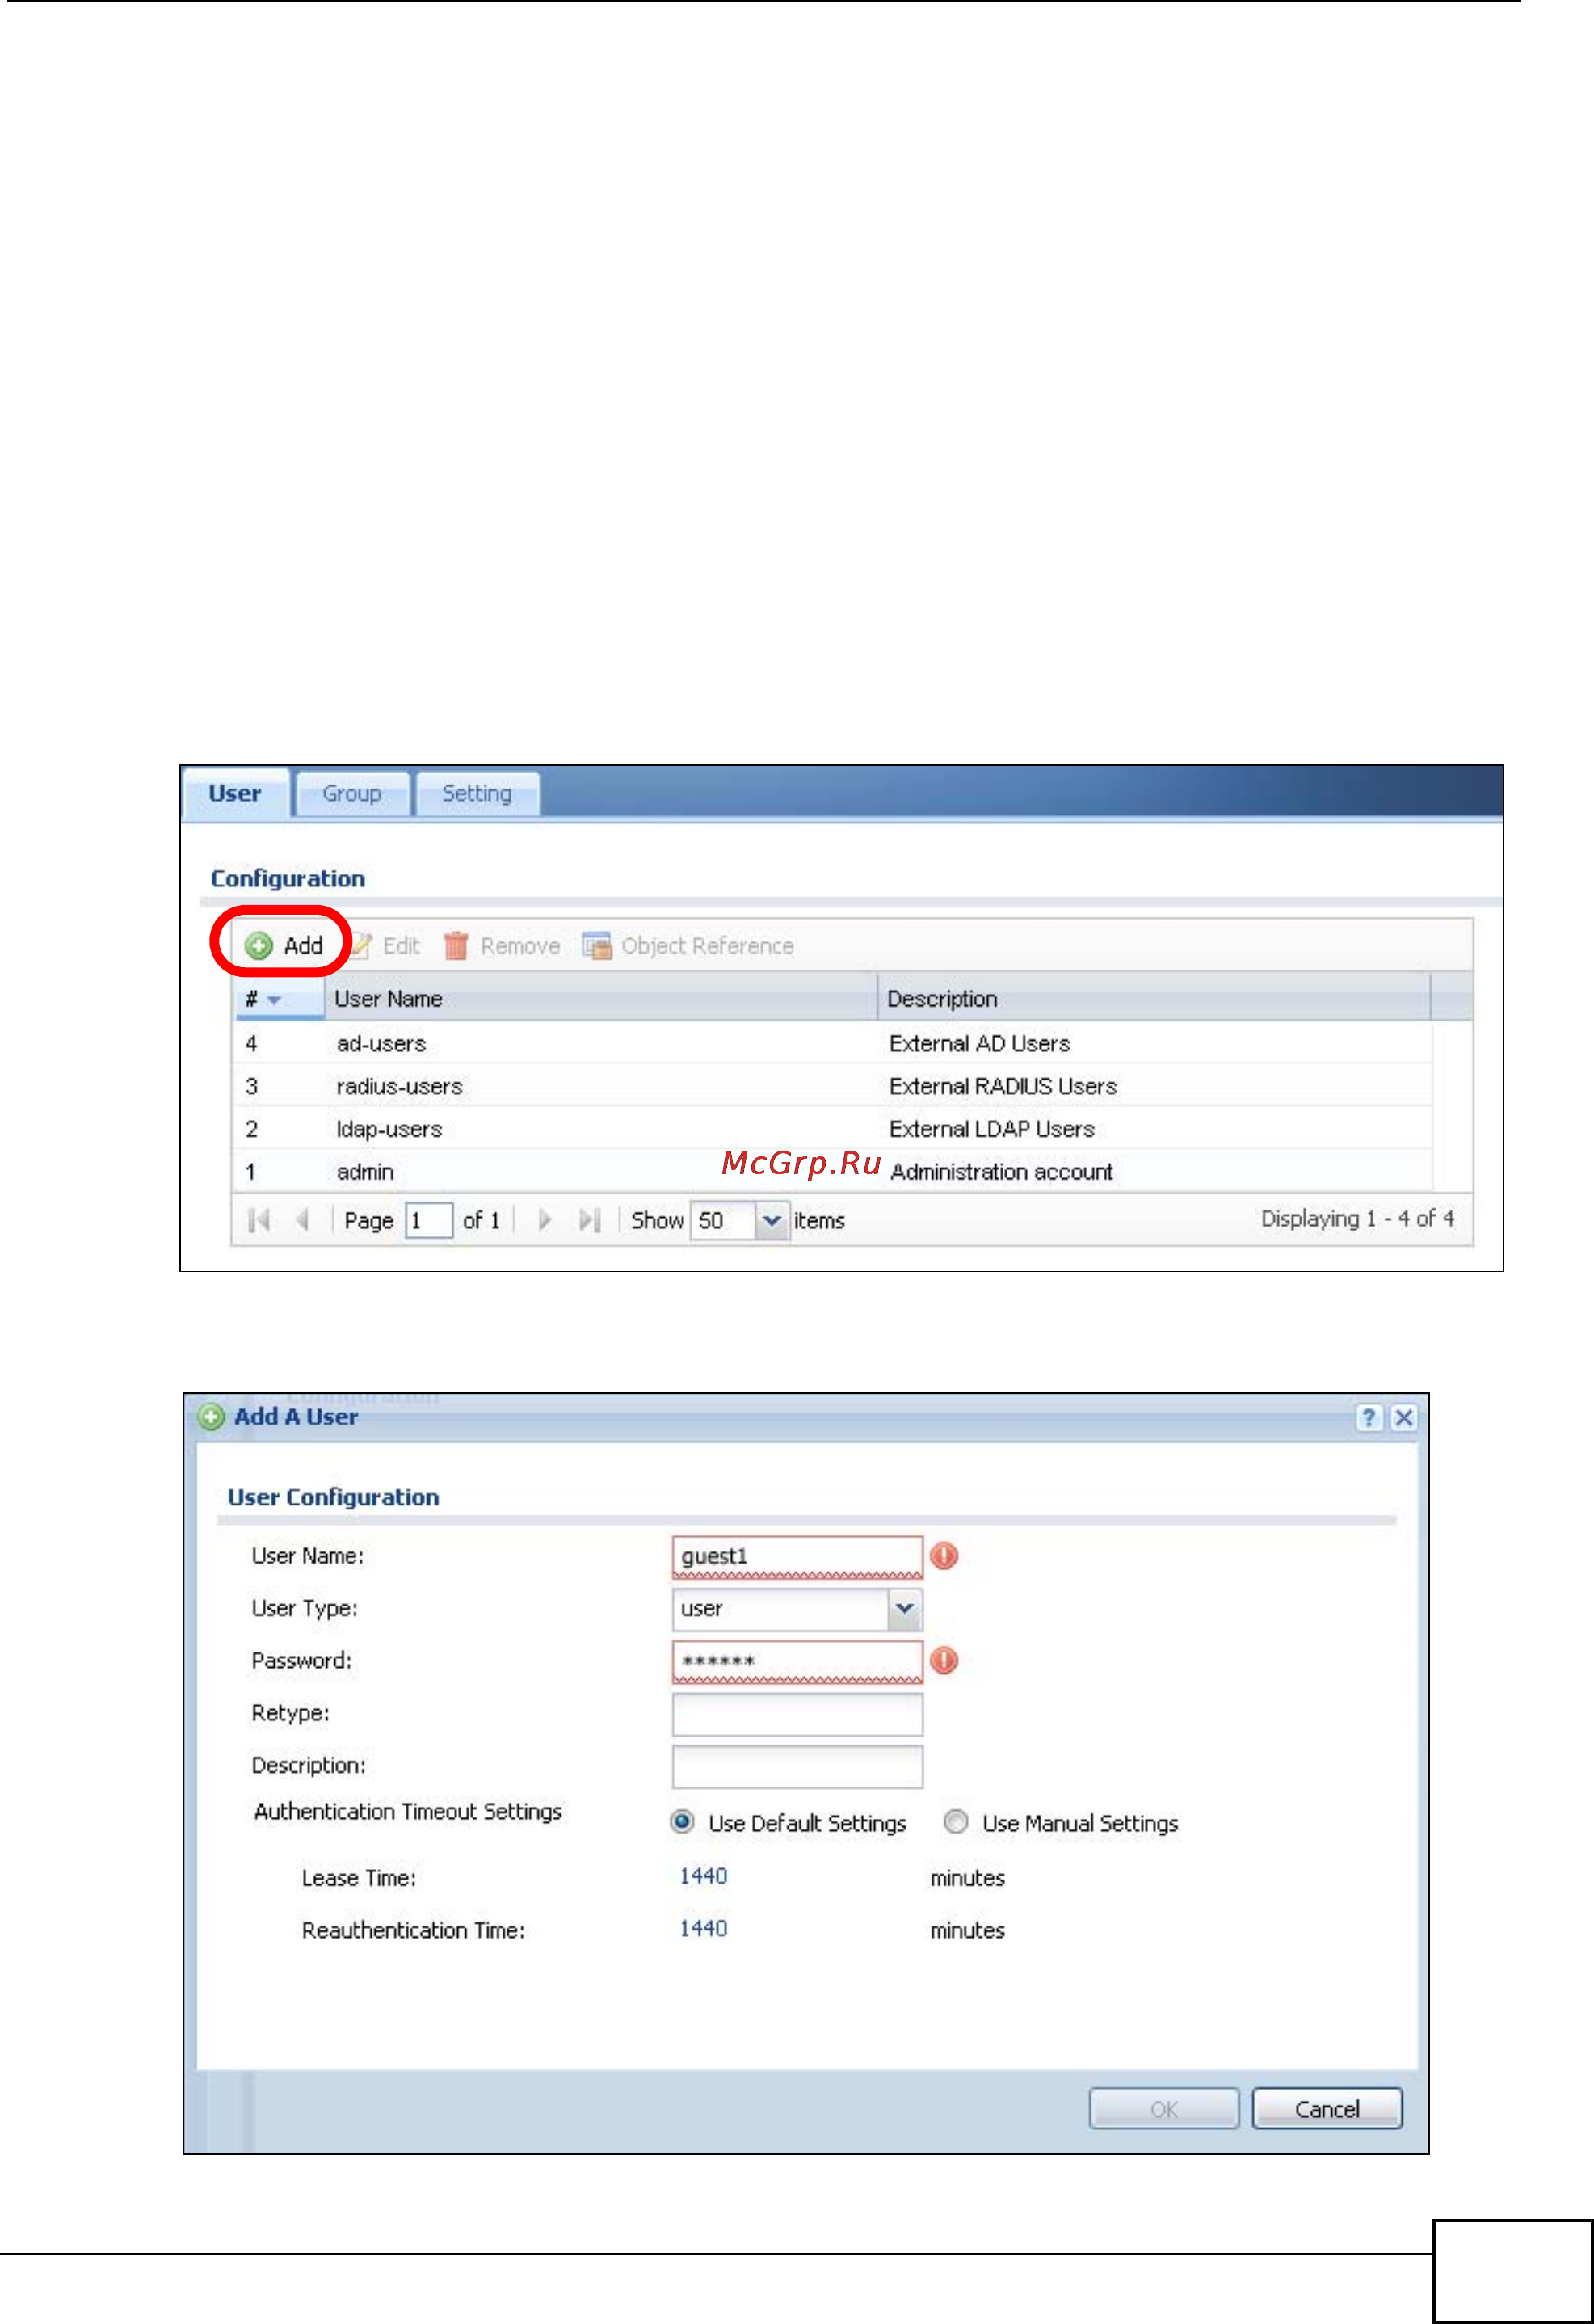Viewport: 1594px width, 2324px height.
Task: Click the User Name field containing guest1
Action: tap(797, 1556)
